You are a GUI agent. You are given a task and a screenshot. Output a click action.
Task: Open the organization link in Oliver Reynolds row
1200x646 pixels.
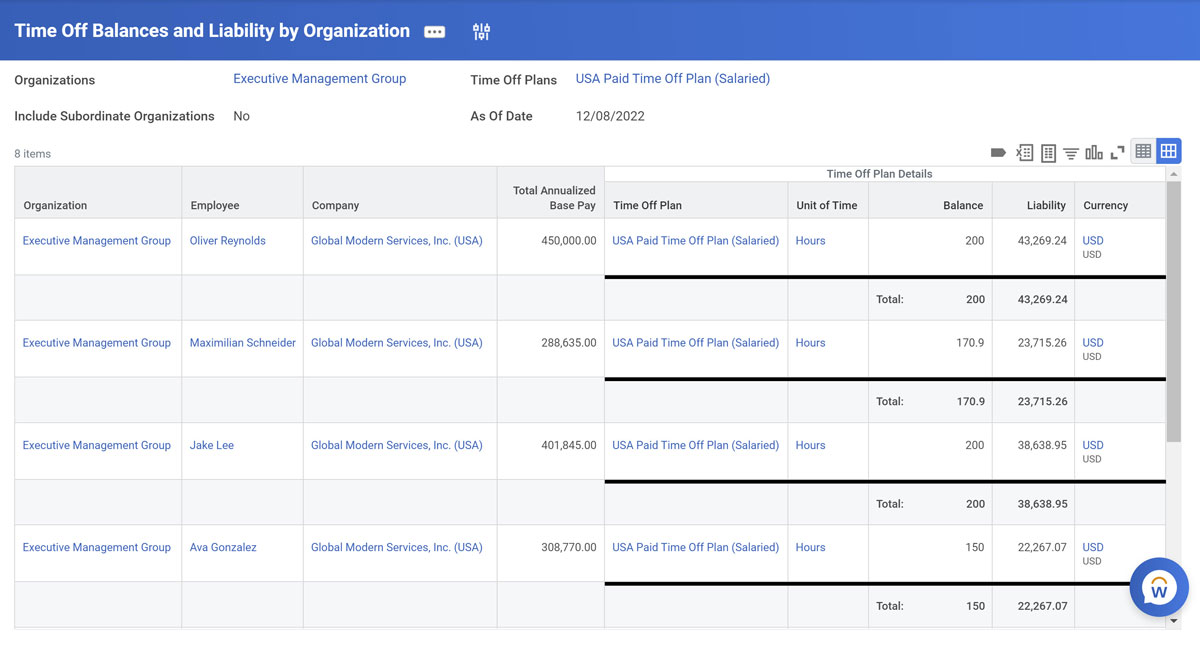pyautogui.click(x=97, y=241)
